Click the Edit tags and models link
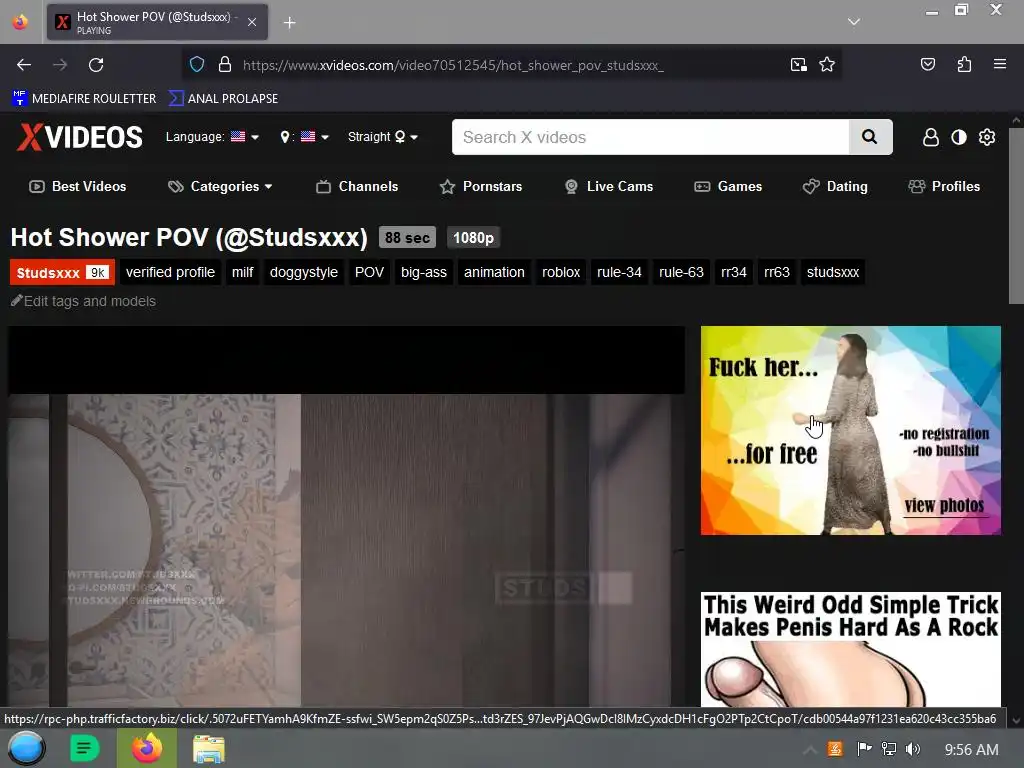This screenshot has width=1024, height=768. (83, 301)
